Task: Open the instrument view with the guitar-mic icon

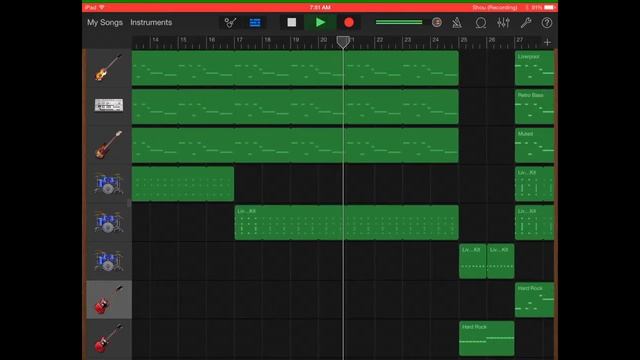Action: coord(230,22)
